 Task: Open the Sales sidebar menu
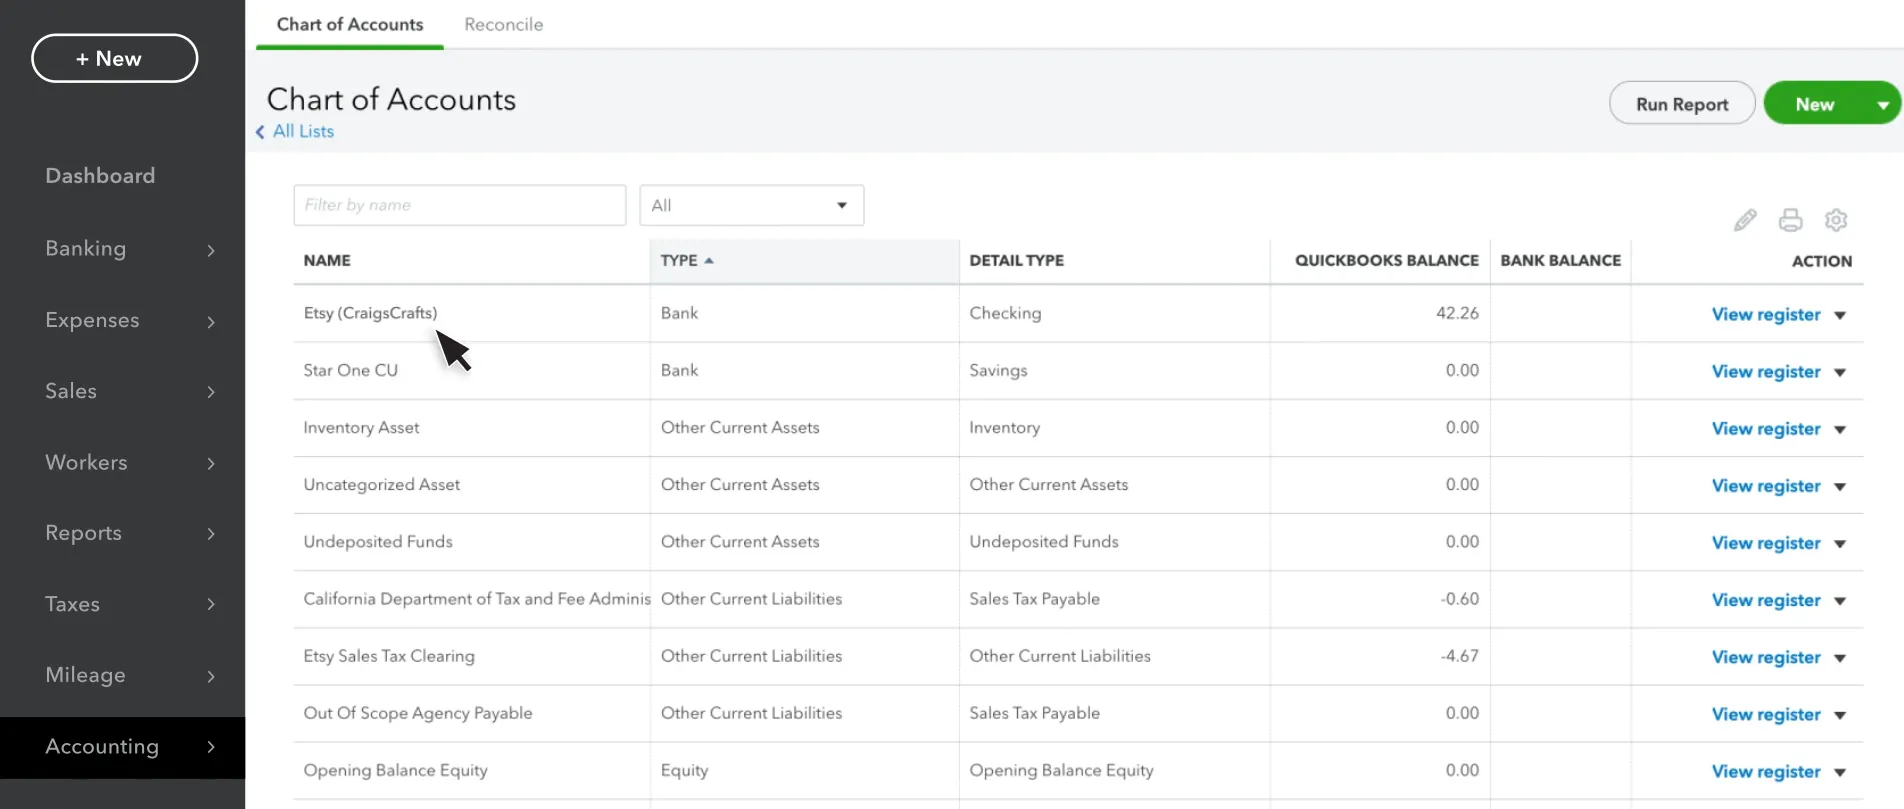coord(71,391)
